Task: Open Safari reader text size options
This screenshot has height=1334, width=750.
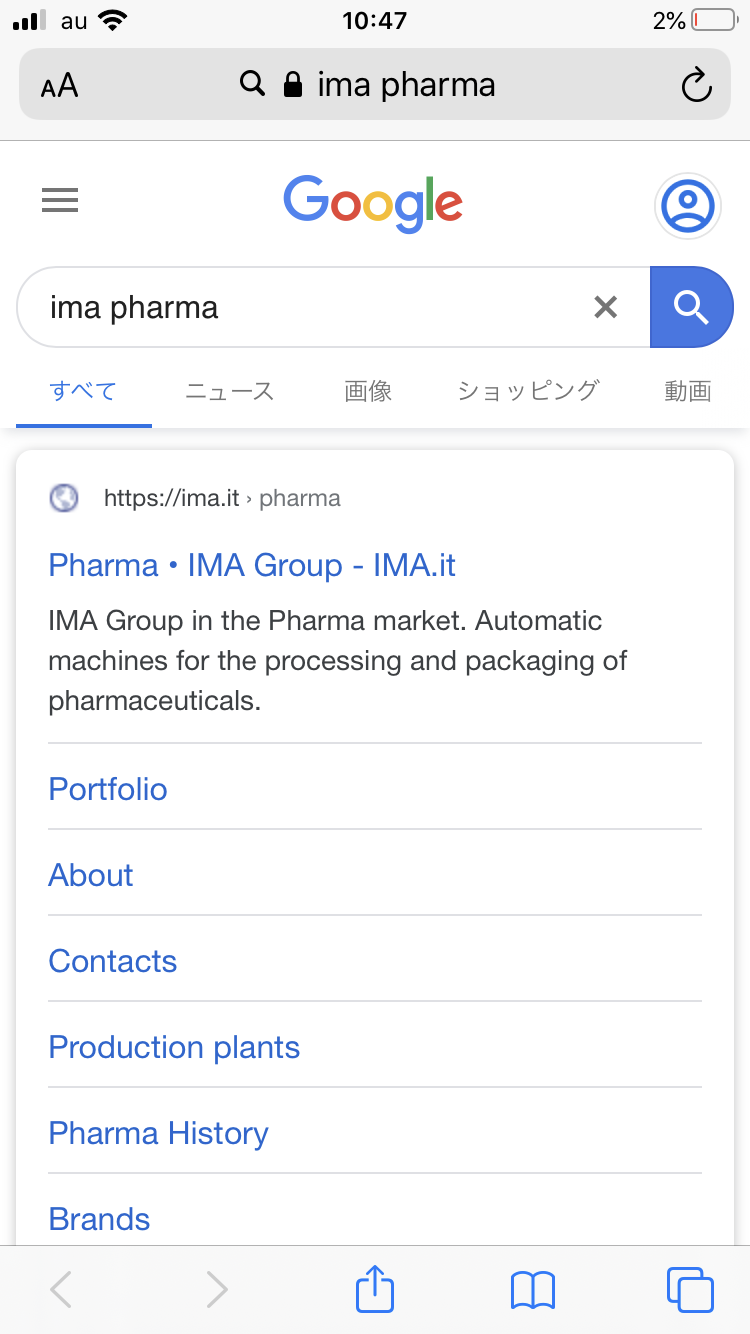Action: click(60, 86)
